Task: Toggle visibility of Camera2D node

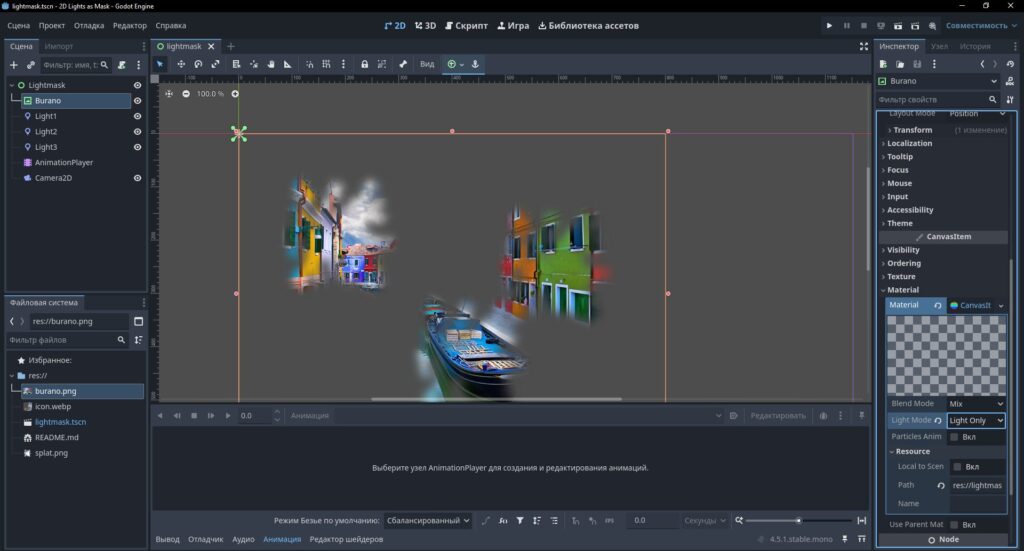Action: click(137, 178)
